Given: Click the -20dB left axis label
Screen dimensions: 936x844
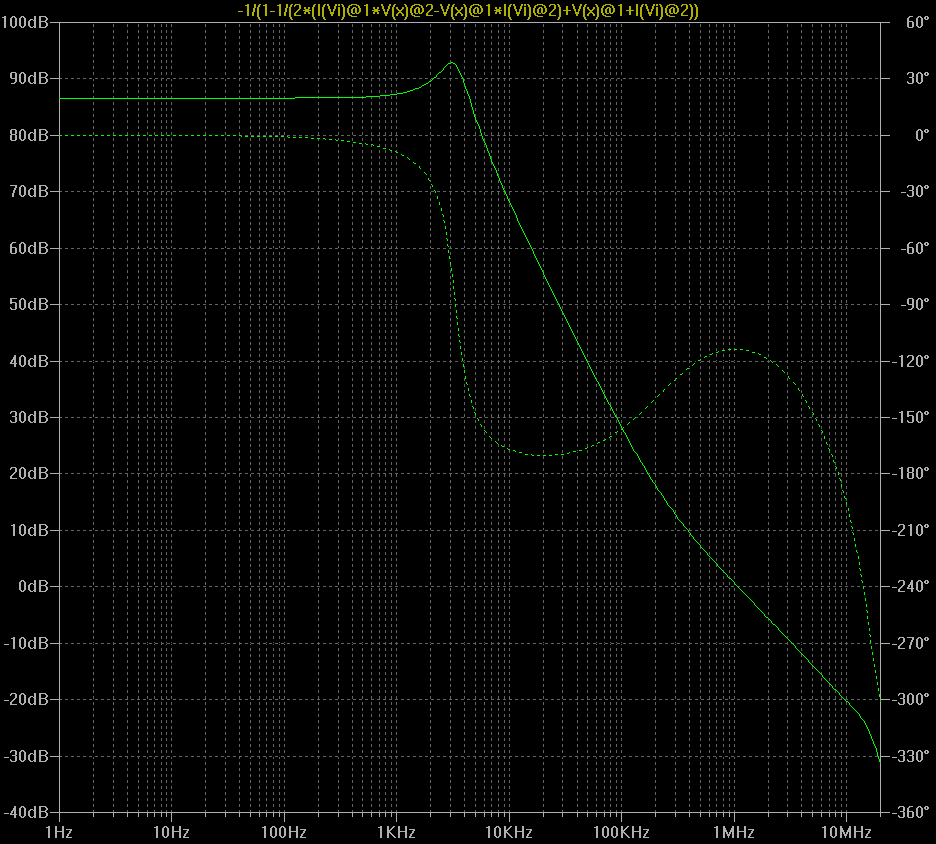Looking at the screenshot, I should (26, 699).
